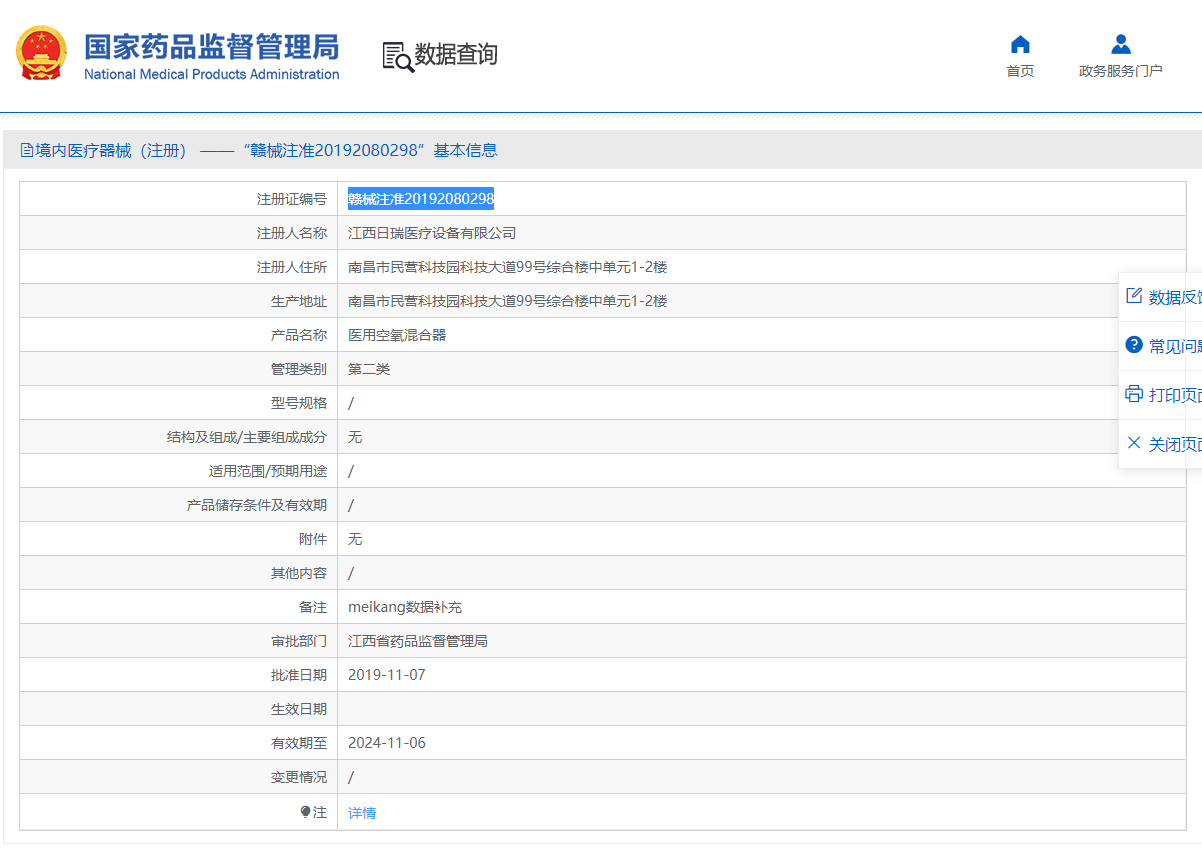This screenshot has height=853, width=1202.
Task: Click the 数据反馈 edit icon
Action: tap(1134, 296)
